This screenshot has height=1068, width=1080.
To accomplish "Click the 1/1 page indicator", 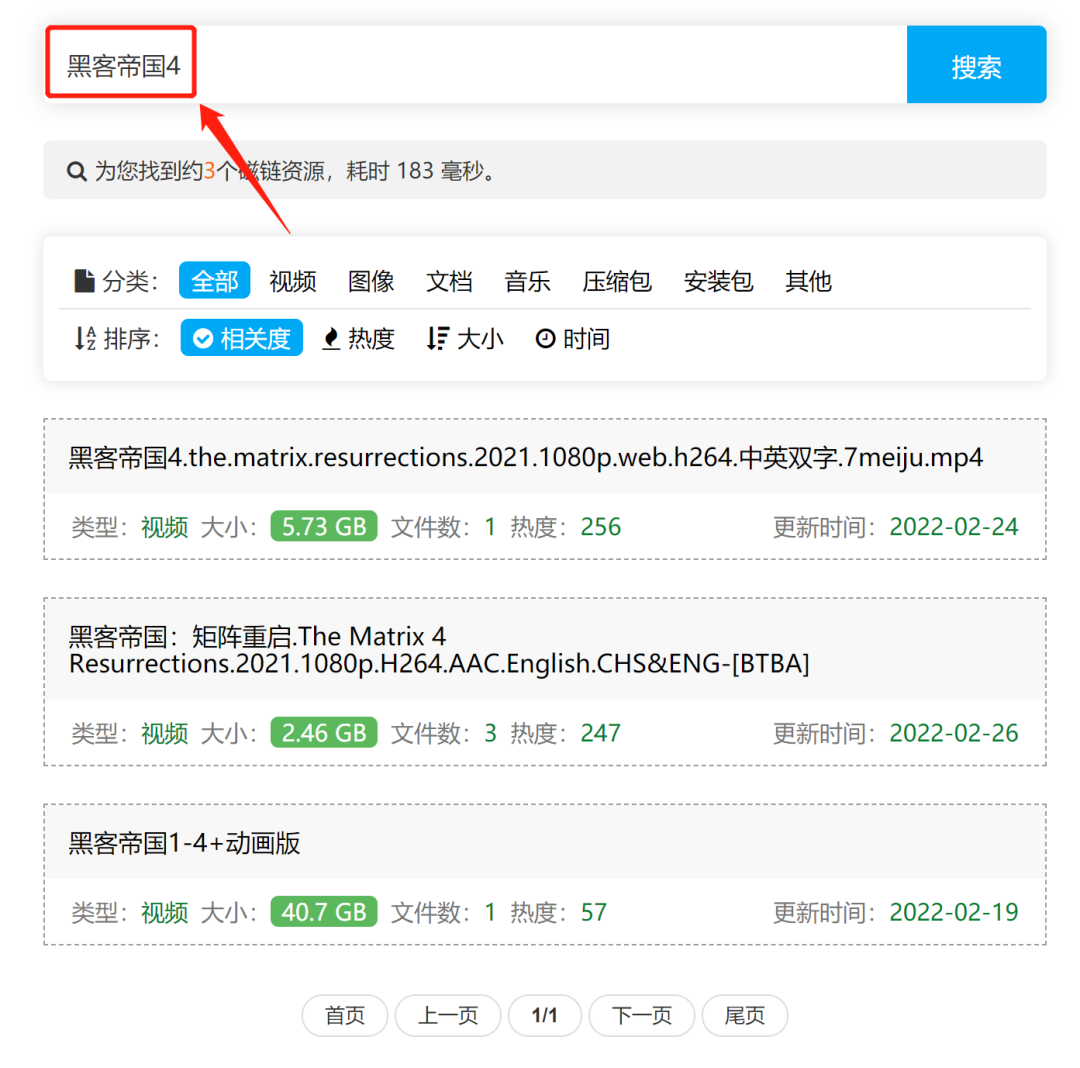I will coord(545,1015).
